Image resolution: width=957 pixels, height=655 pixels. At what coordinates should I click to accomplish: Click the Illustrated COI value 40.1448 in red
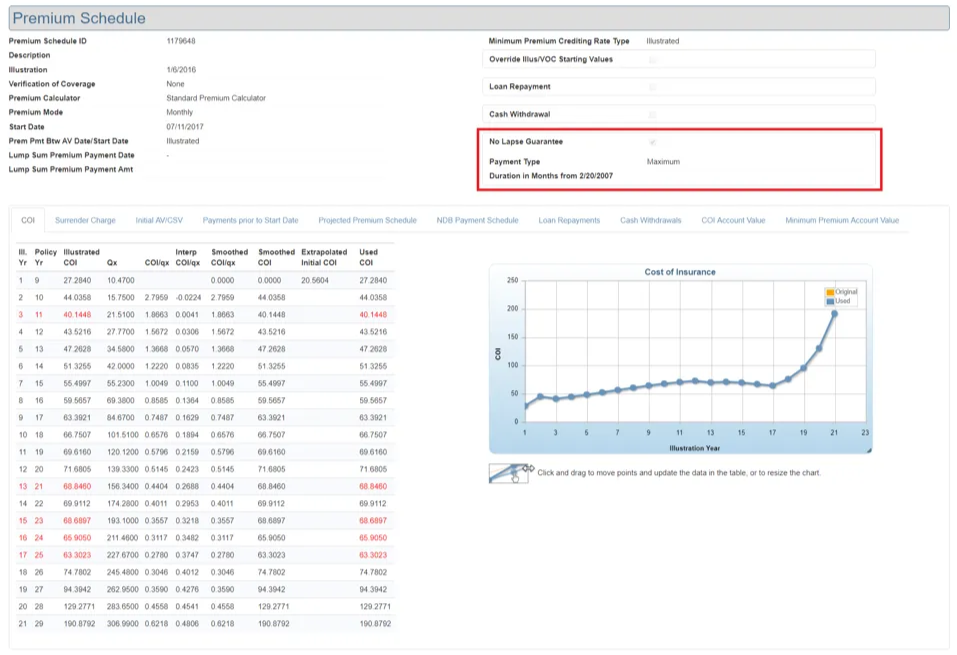click(x=79, y=313)
